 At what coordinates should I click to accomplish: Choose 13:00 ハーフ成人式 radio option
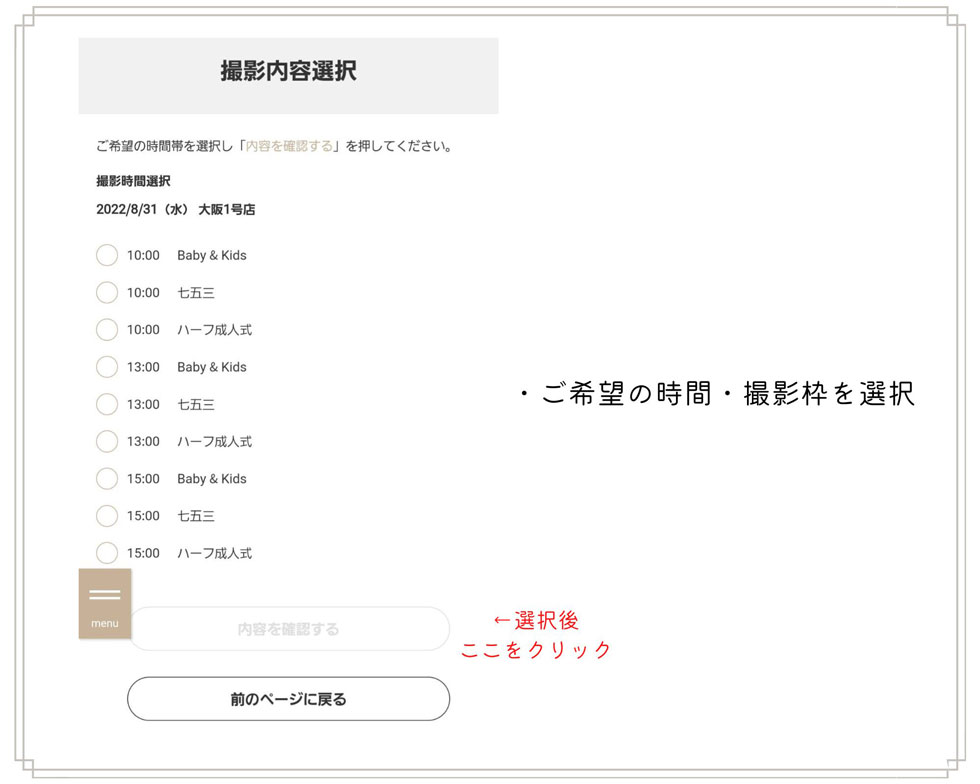tap(107, 441)
